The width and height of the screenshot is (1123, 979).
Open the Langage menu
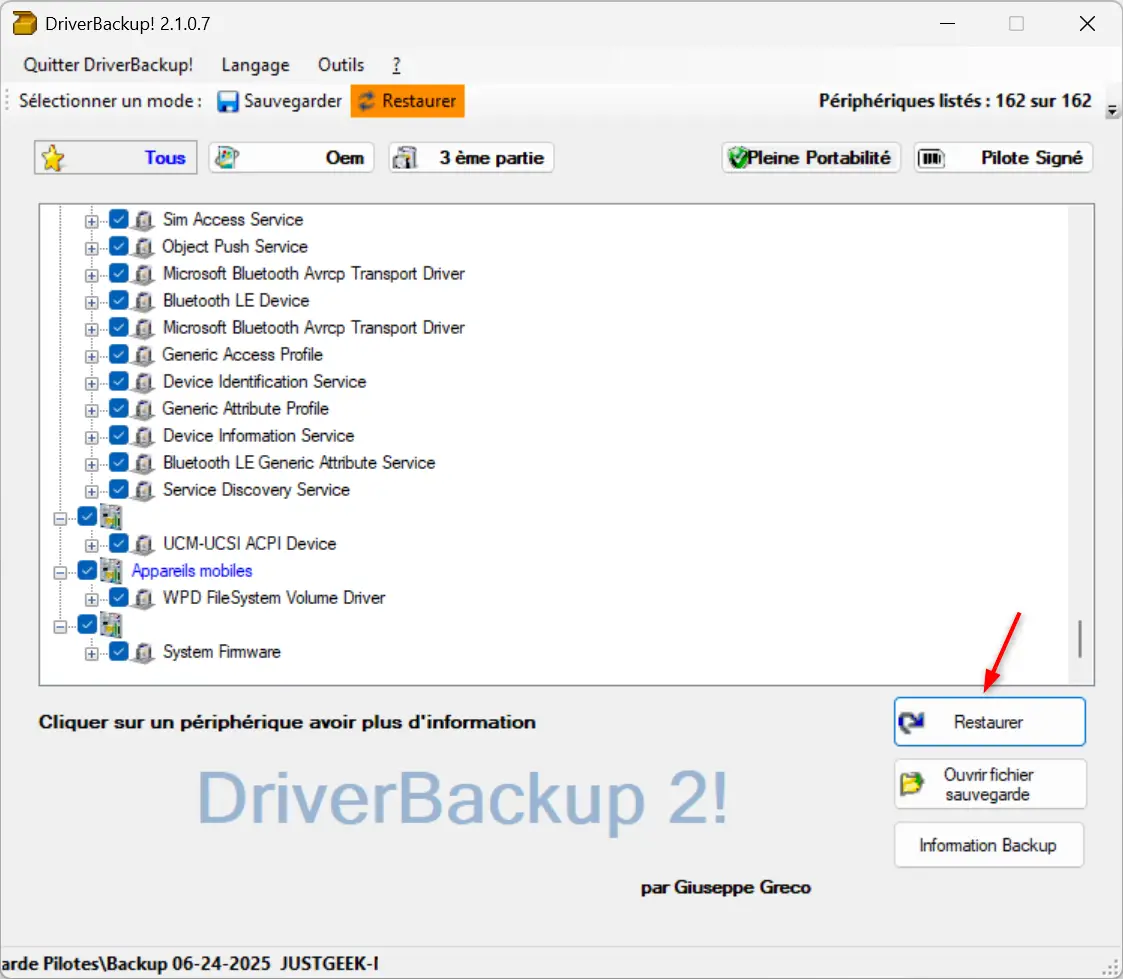[256, 65]
